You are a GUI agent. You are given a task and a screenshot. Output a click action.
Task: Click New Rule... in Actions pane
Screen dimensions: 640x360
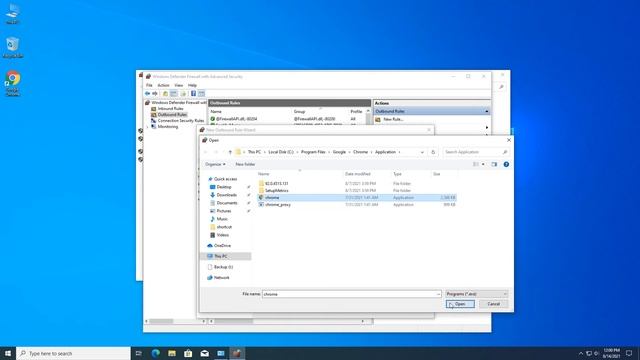[393, 119]
